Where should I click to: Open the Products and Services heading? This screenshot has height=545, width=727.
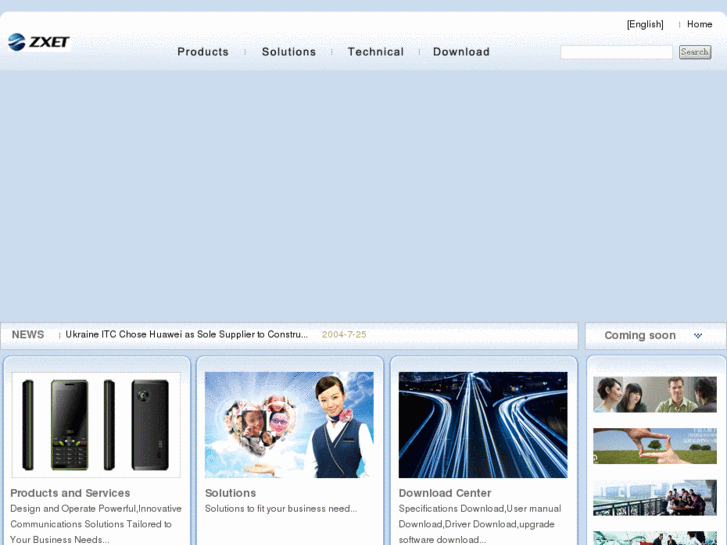tap(70, 493)
